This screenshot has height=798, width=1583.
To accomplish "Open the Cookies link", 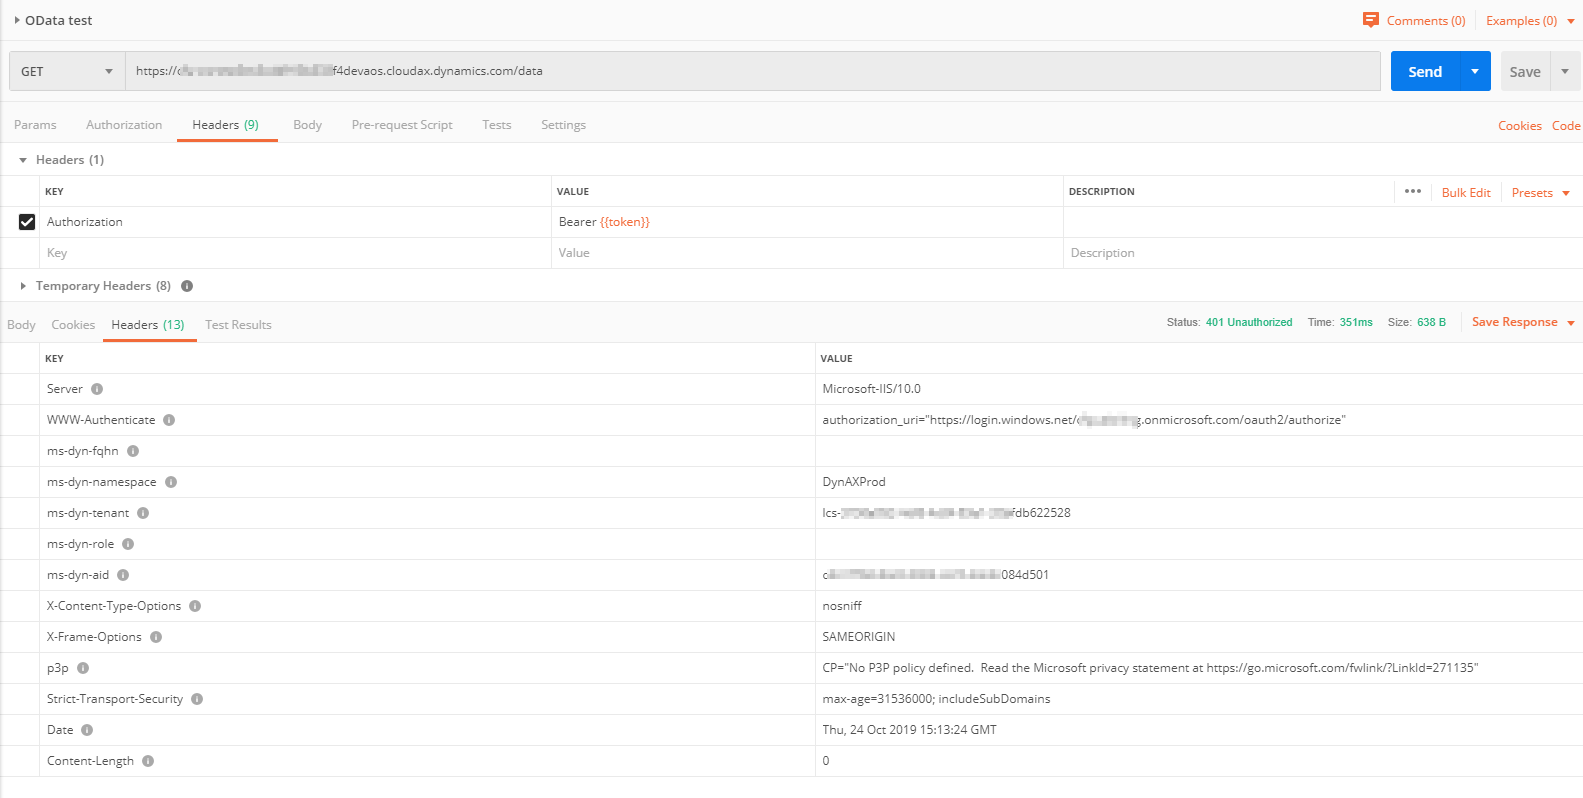I will [x=1520, y=126].
